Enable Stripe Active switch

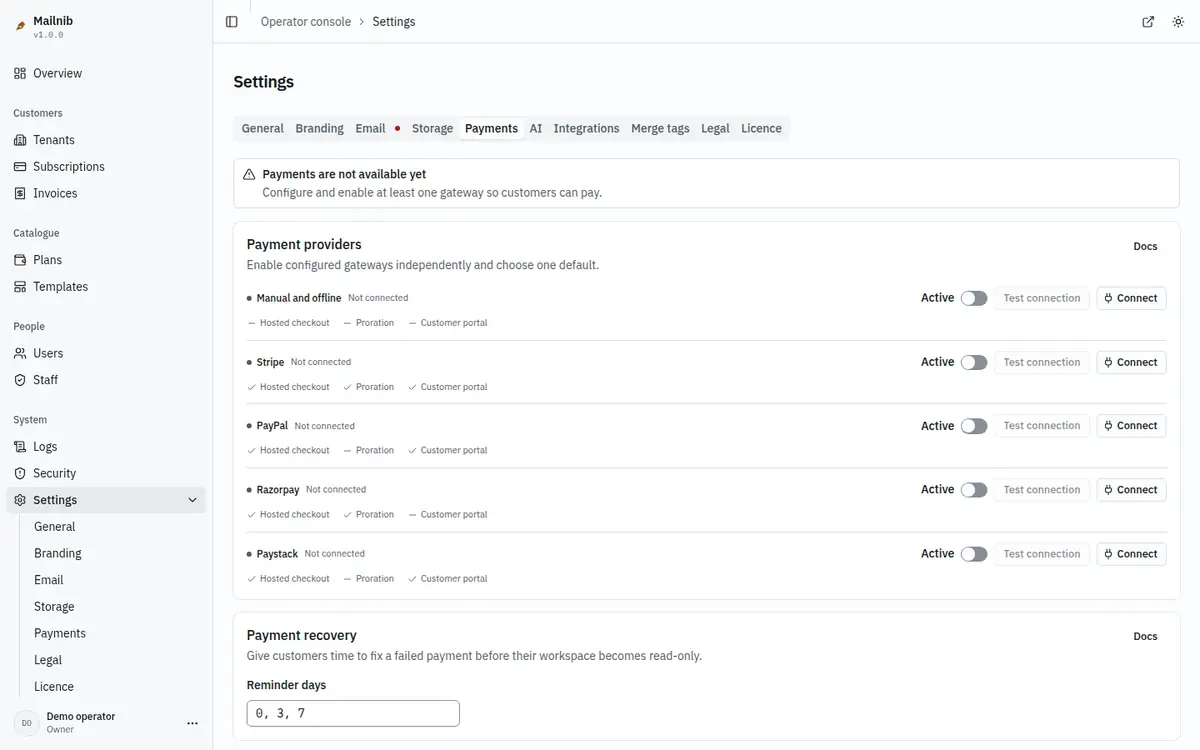974,362
